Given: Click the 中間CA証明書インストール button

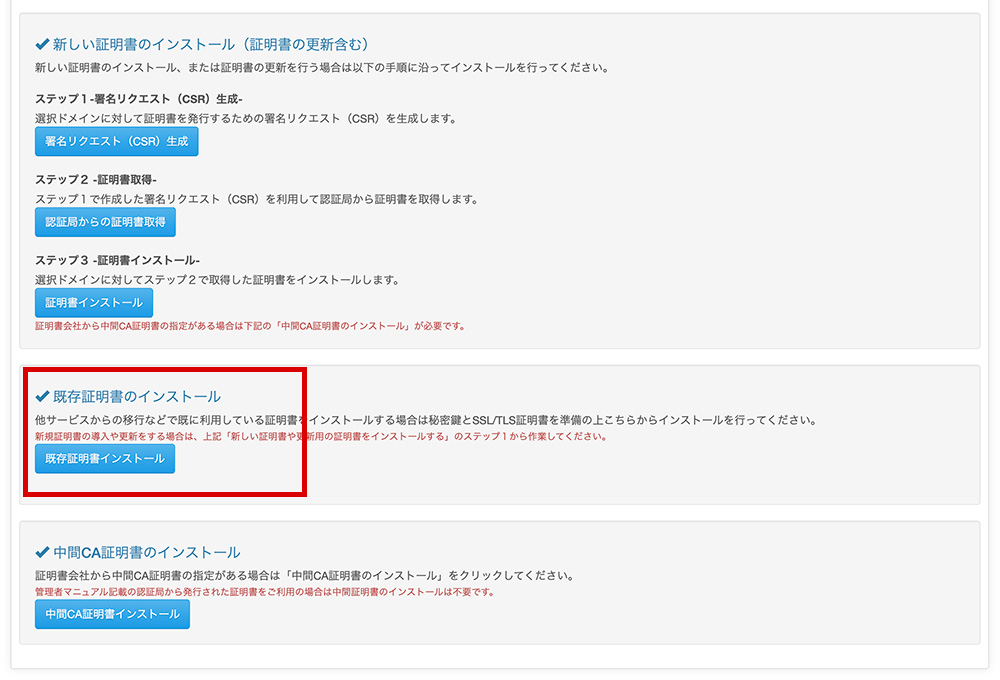Looking at the screenshot, I should [111, 614].
